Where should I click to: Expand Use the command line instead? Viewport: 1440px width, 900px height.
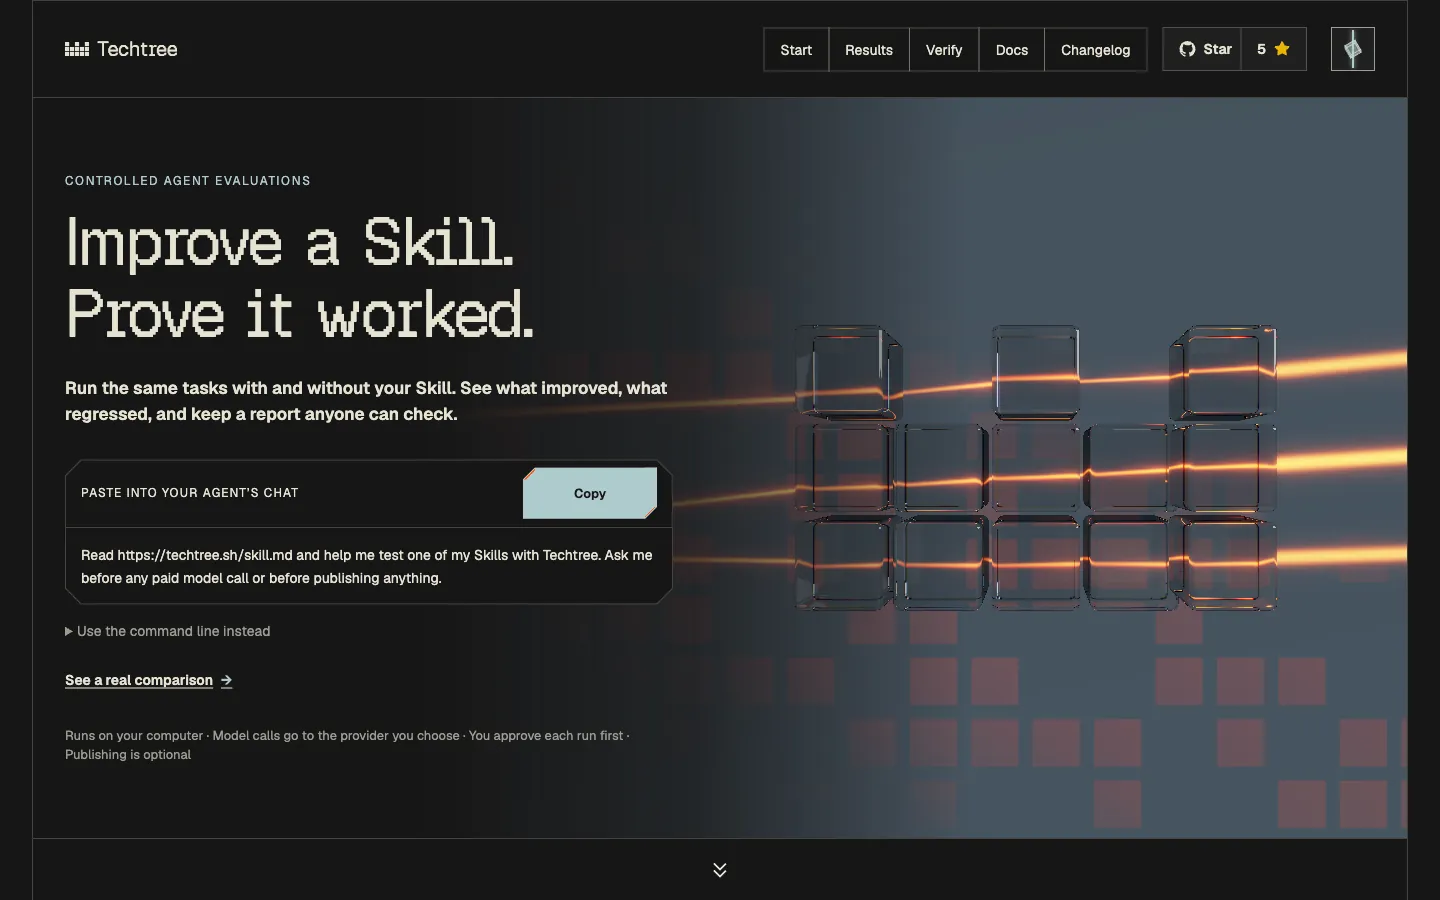point(168,631)
